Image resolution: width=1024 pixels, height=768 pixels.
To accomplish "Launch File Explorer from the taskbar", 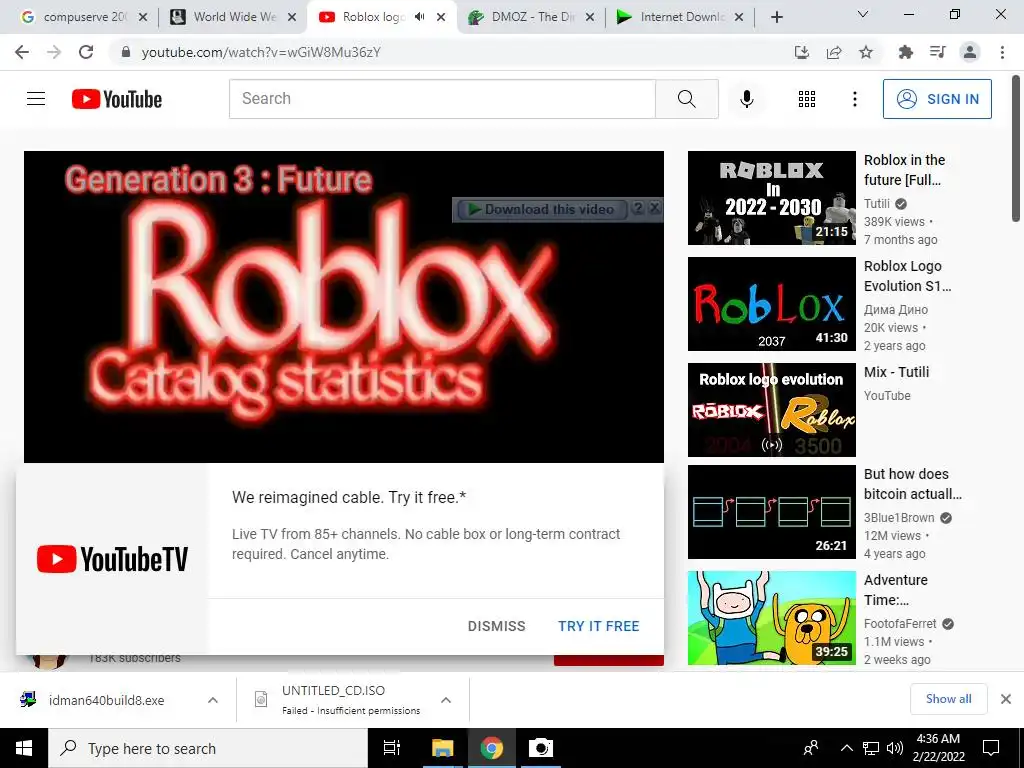I will click(x=442, y=748).
